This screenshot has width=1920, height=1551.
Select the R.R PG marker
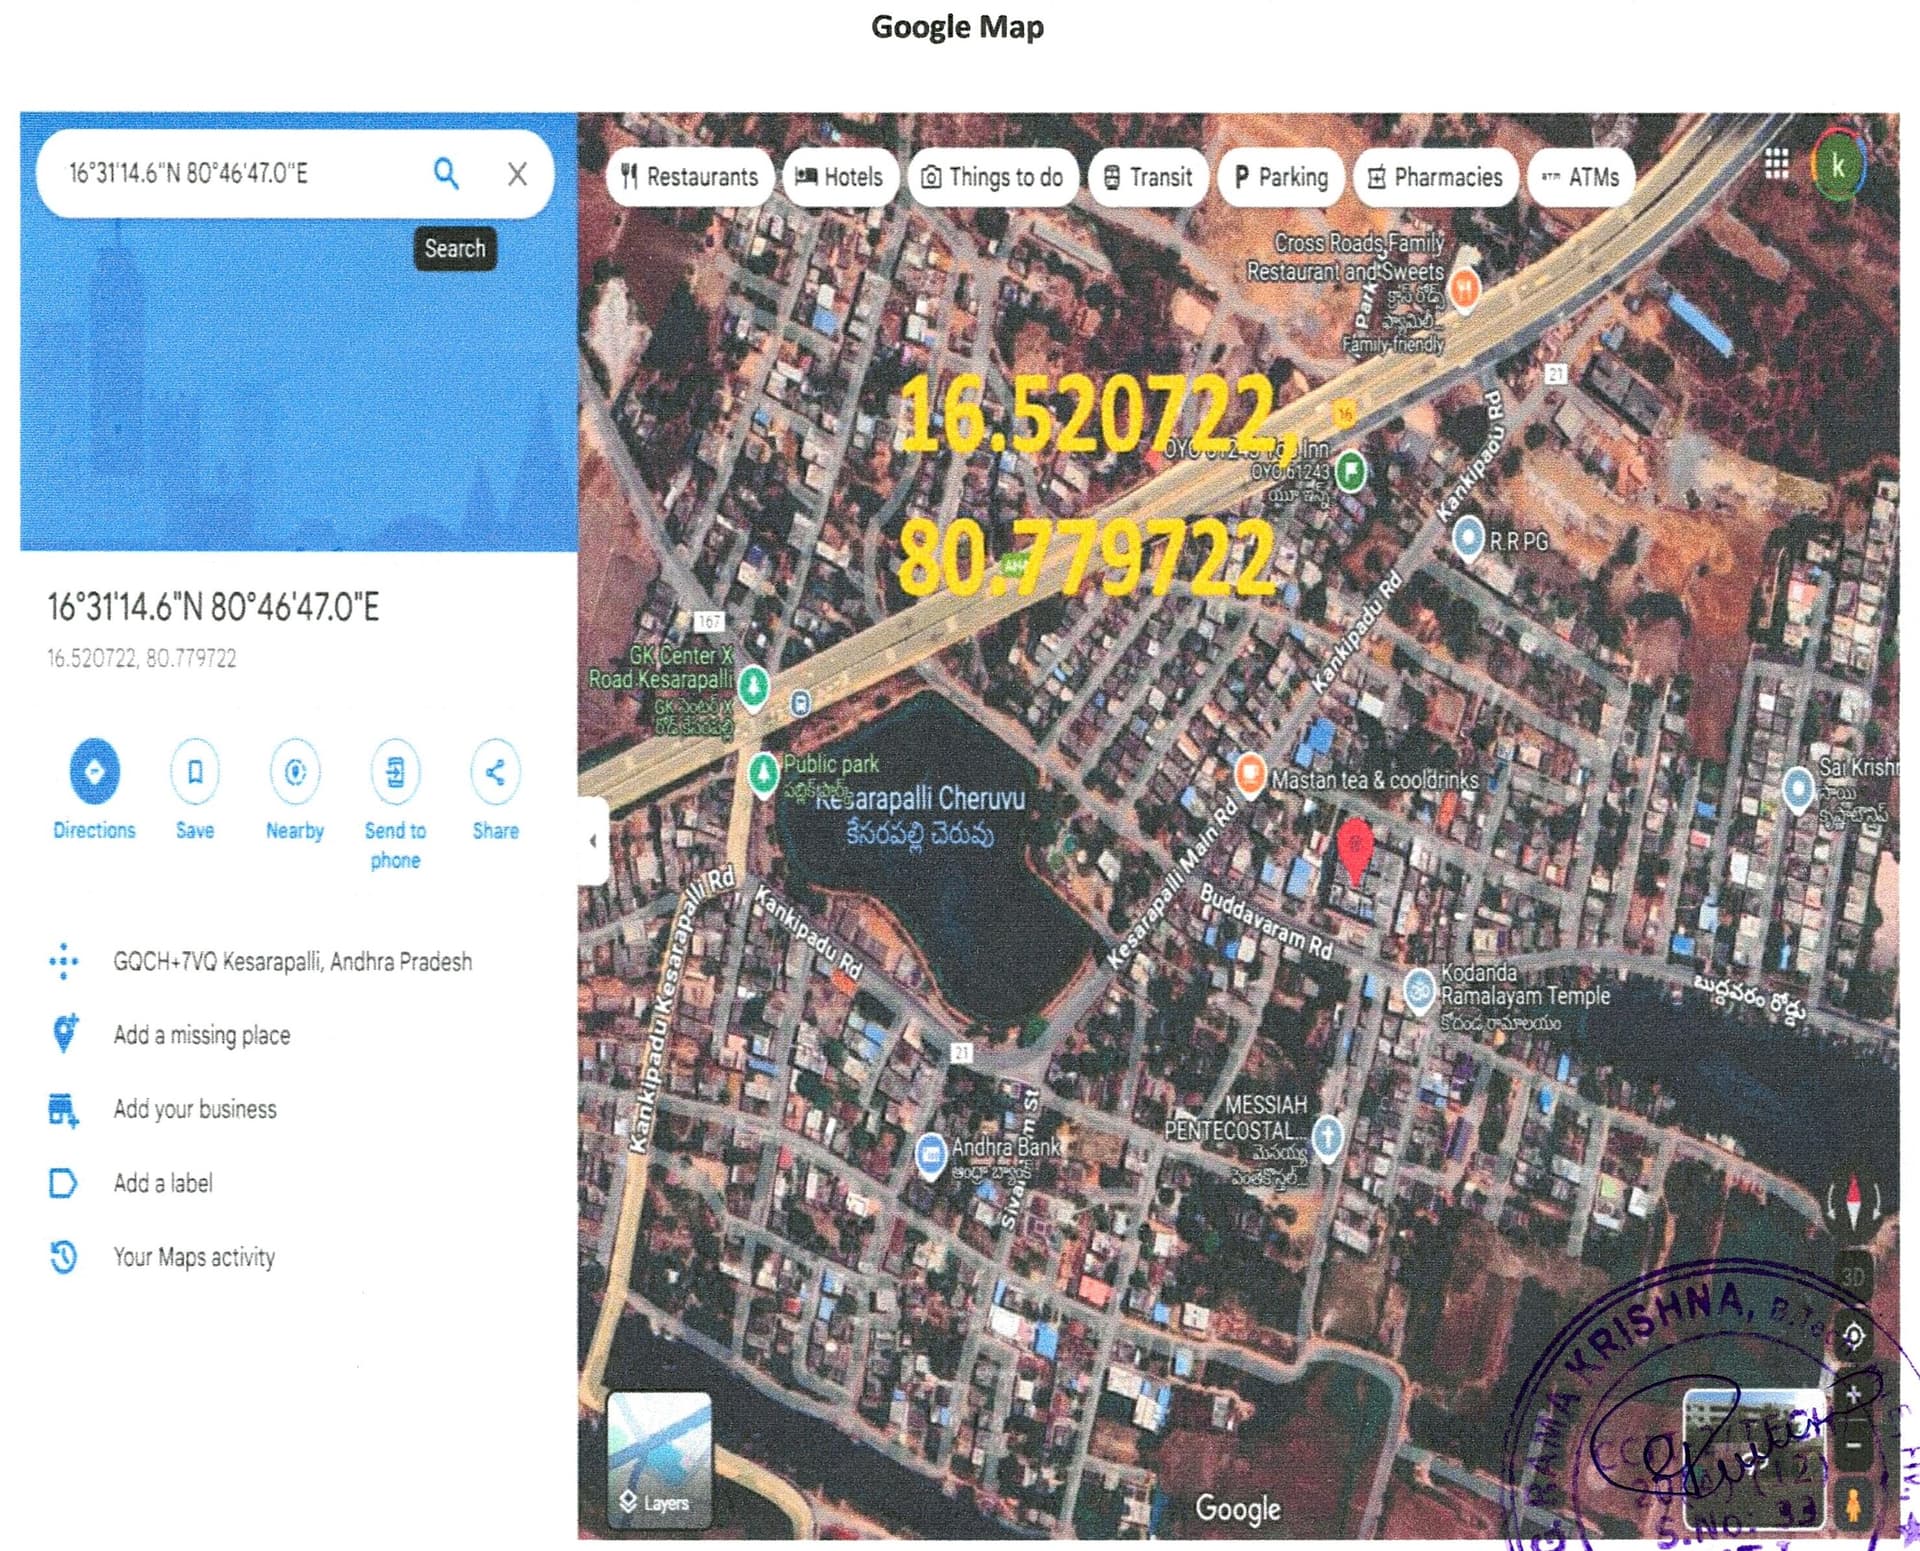point(1467,538)
